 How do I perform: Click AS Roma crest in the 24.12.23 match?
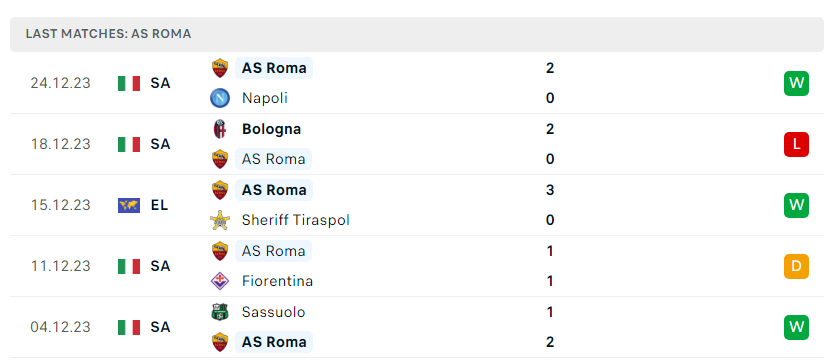pyautogui.click(x=220, y=68)
